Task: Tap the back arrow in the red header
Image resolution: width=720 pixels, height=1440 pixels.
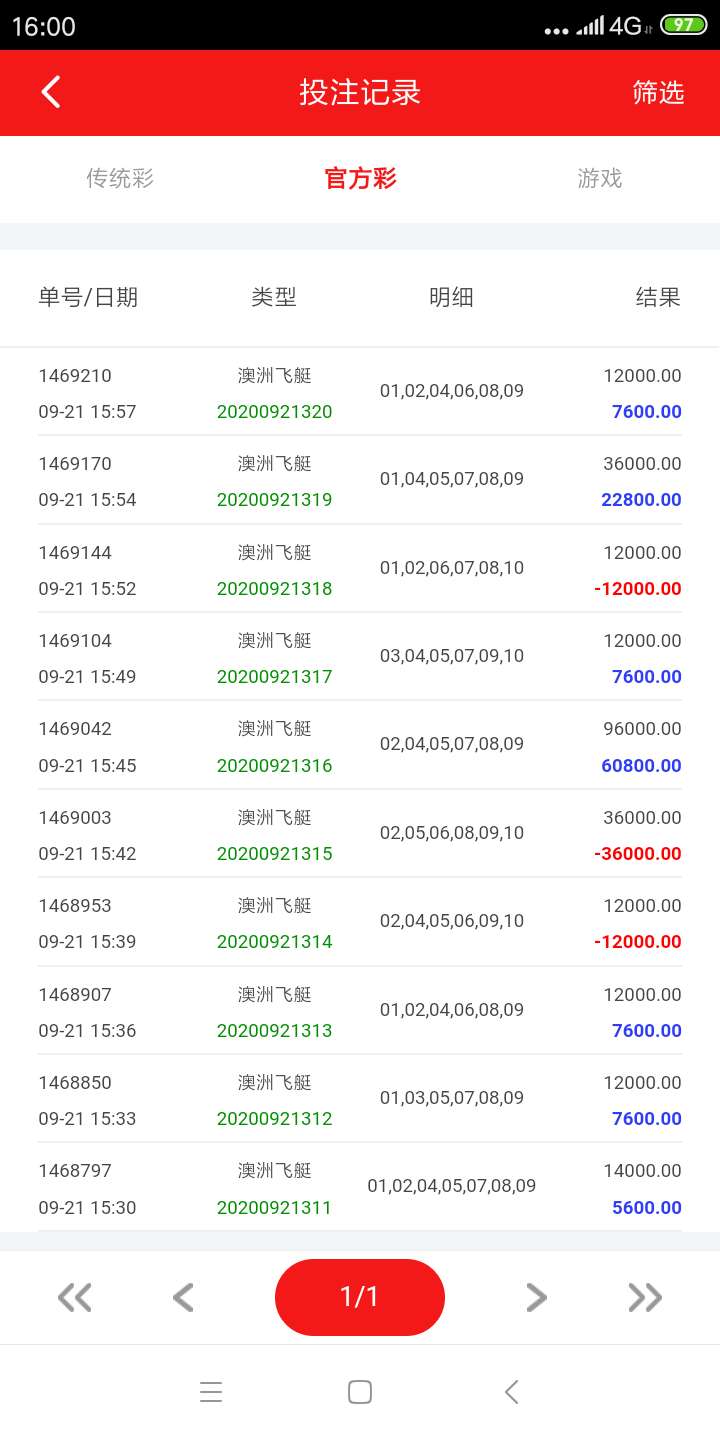Action: (51, 92)
